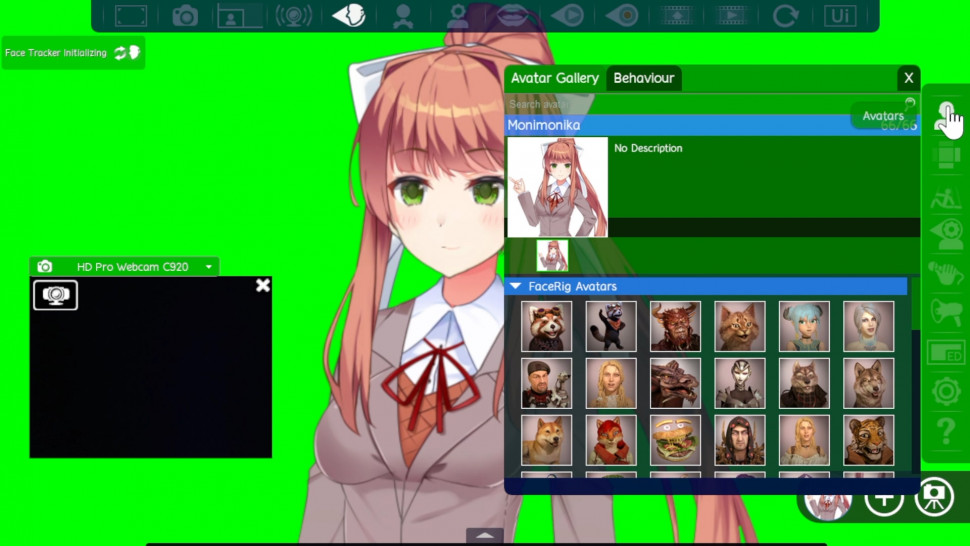Select the dark-haired horned man avatar
Screen dimensions: 970x546
click(x=739, y=440)
